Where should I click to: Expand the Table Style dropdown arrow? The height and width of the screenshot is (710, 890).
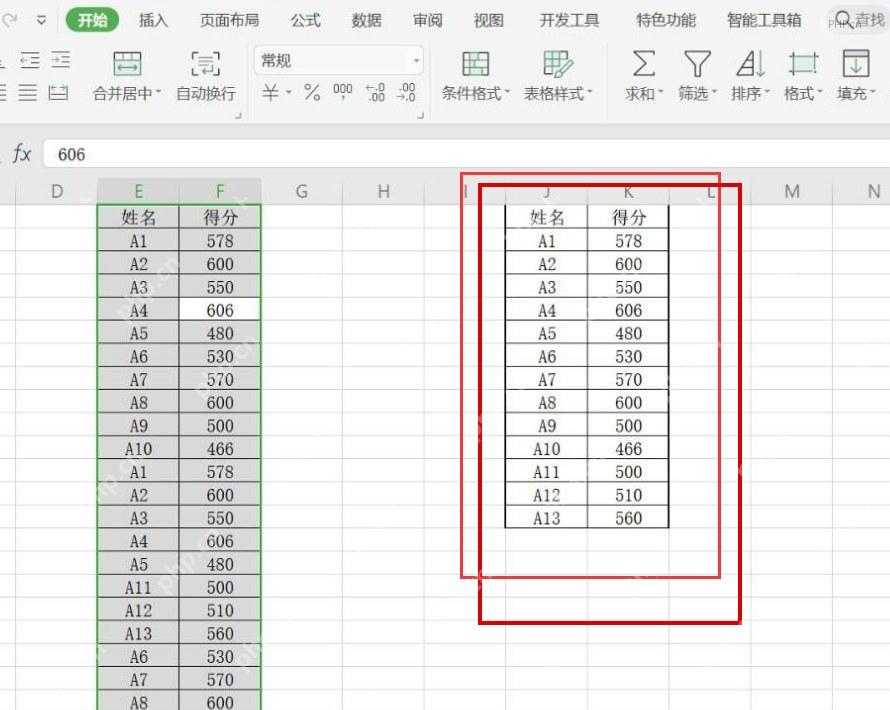point(590,92)
